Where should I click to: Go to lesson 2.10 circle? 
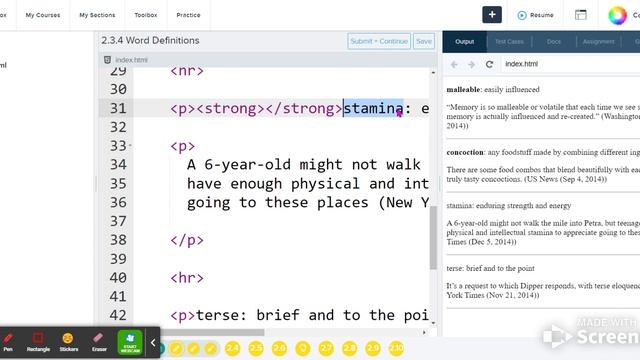pyautogui.click(x=396, y=349)
